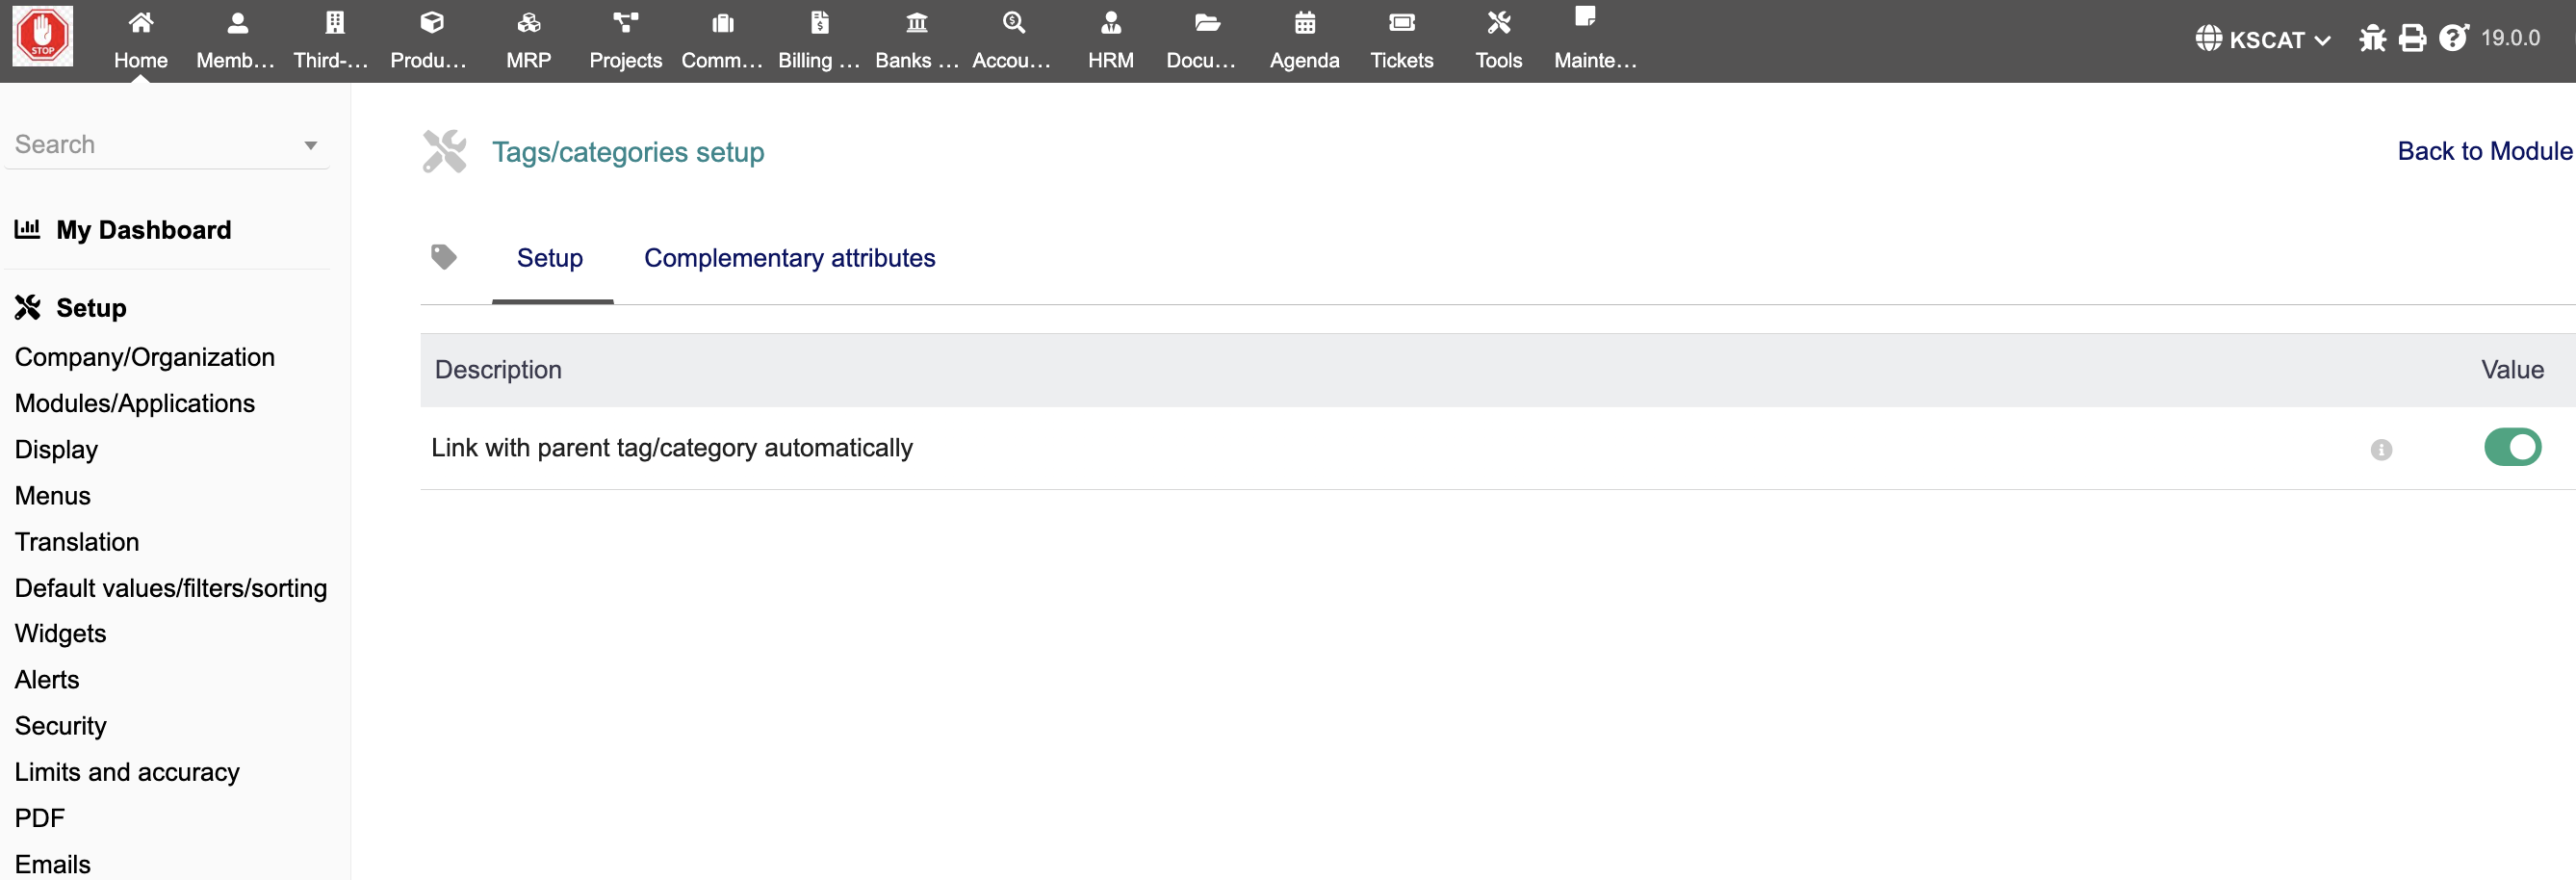Open the Tools wrench icon
This screenshot has height=880, width=2576.
tap(1499, 22)
